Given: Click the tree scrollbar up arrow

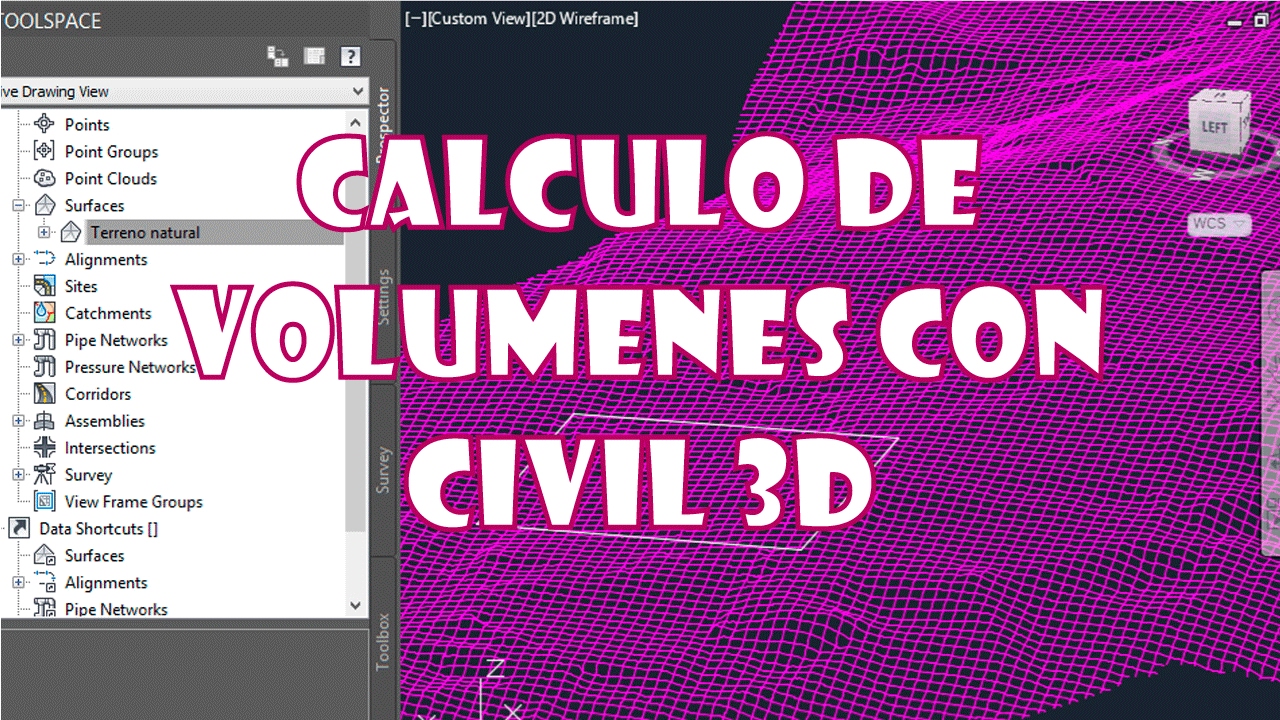Looking at the screenshot, I should point(356,122).
